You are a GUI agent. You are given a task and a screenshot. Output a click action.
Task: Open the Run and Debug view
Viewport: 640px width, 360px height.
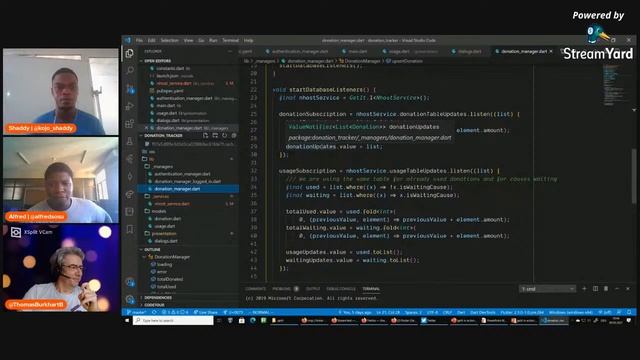[x=130, y=106]
